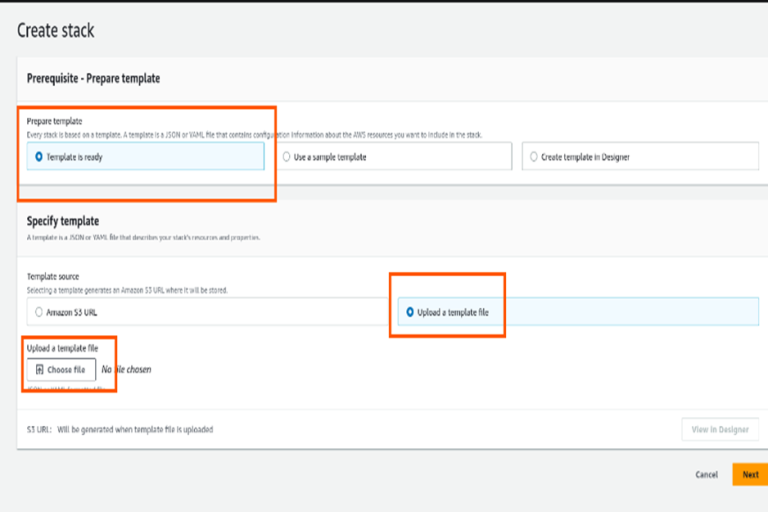
Task: Click the S3 URL will be generated text
Action: click(x=120, y=430)
